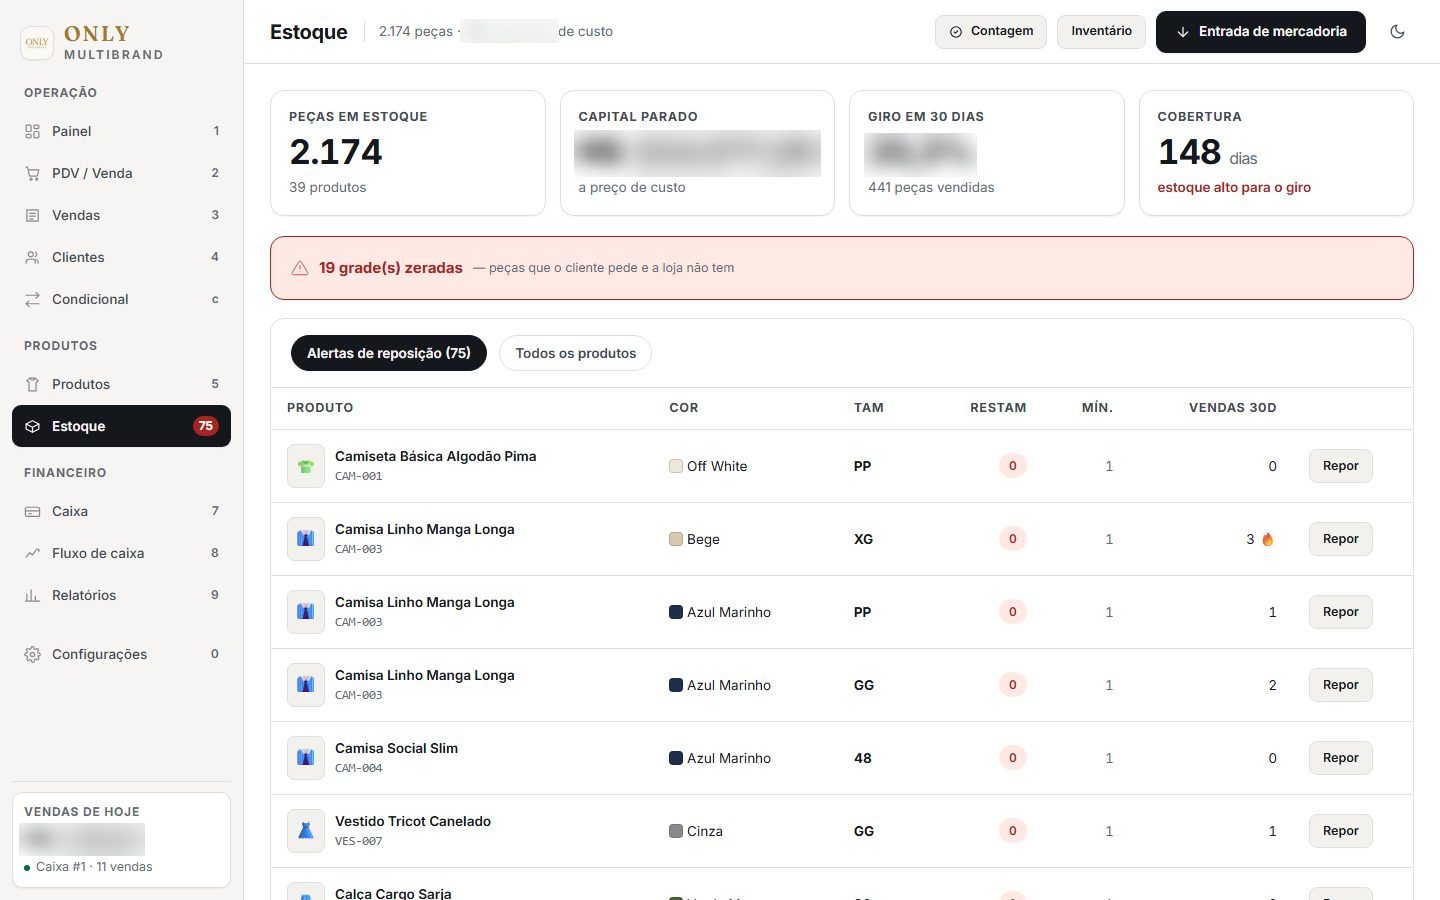The height and width of the screenshot is (900, 1440).
Task: Open Clientes section
Action: tap(121, 257)
